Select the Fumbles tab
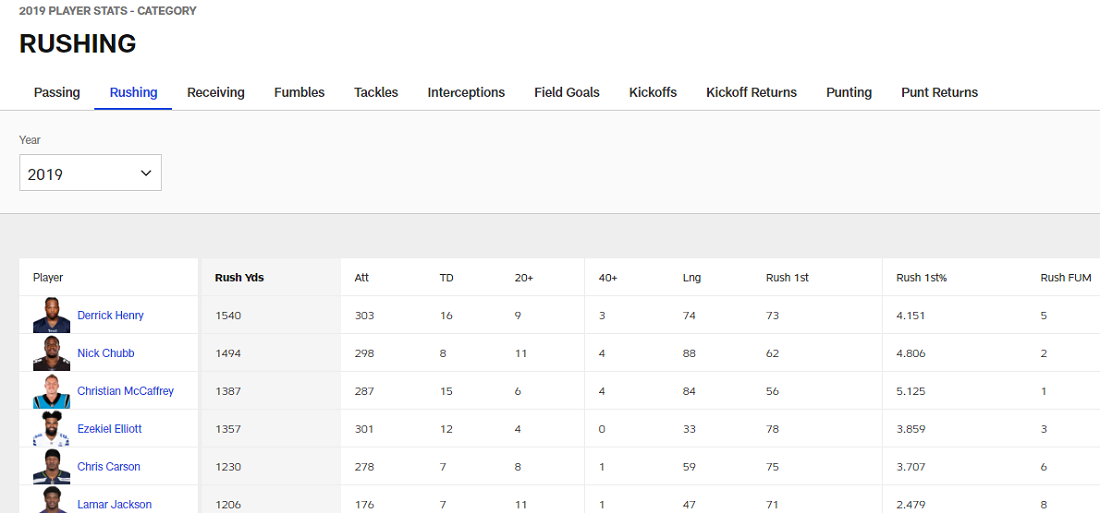The width and height of the screenshot is (1100, 513). (x=299, y=92)
